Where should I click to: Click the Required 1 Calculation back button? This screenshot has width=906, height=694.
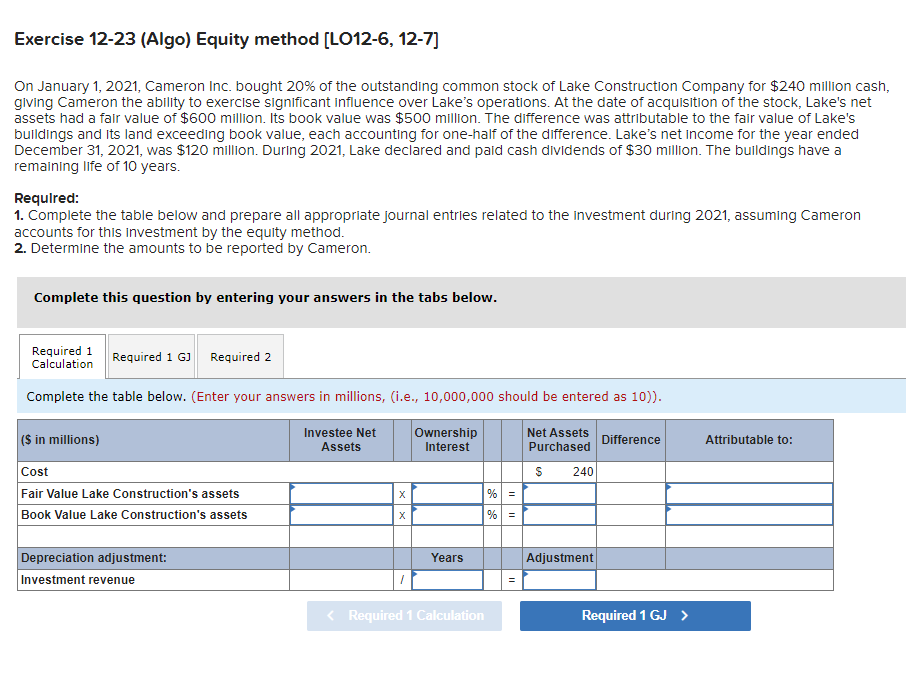[x=404, y=615]
